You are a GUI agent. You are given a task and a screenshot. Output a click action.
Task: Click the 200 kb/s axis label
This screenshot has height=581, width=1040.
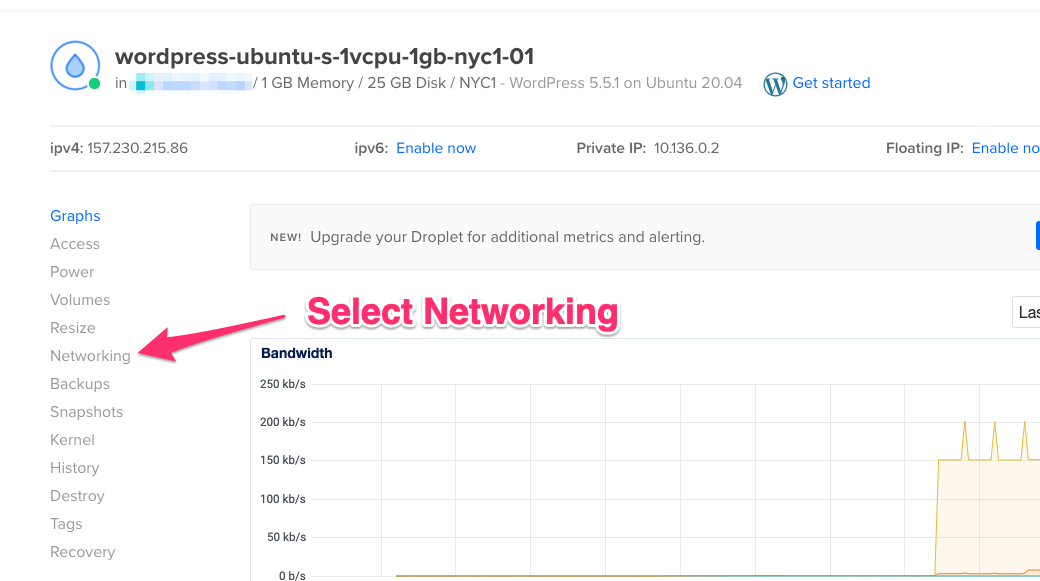(283, 422)
